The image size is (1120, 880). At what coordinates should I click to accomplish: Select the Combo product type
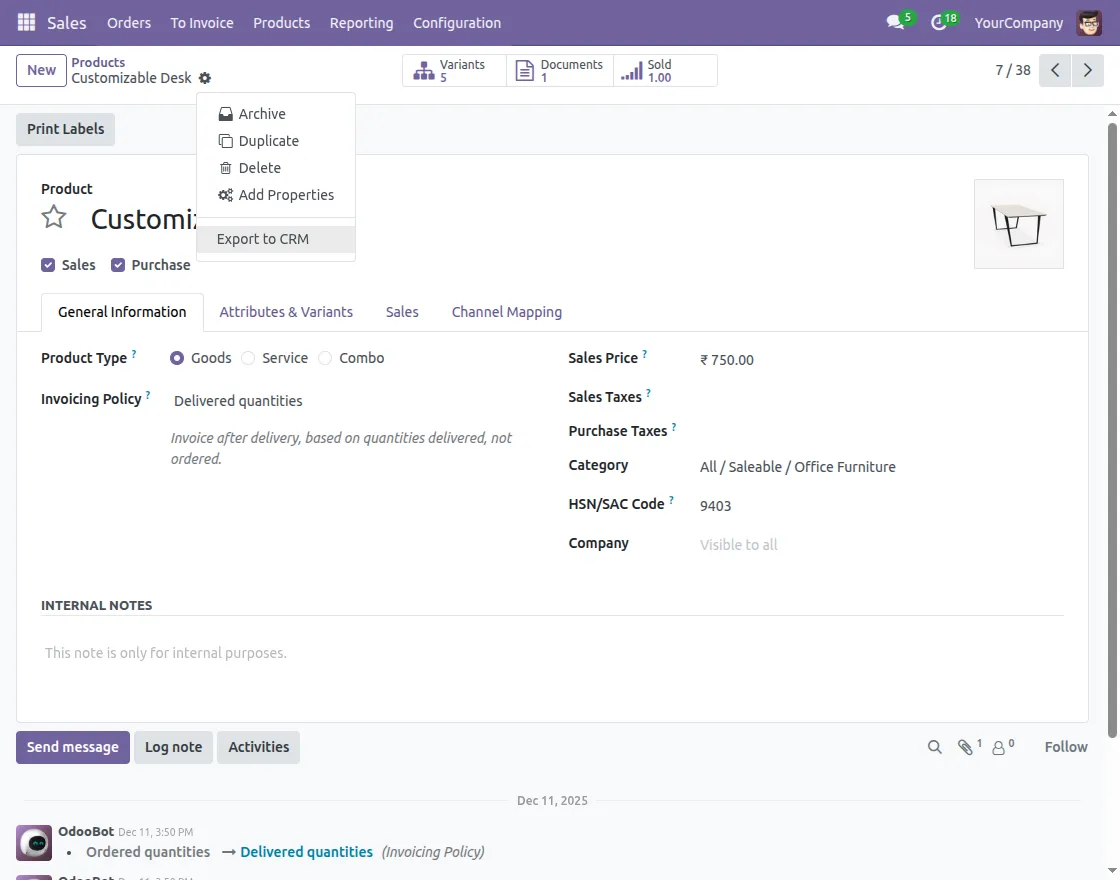(325, 358)
